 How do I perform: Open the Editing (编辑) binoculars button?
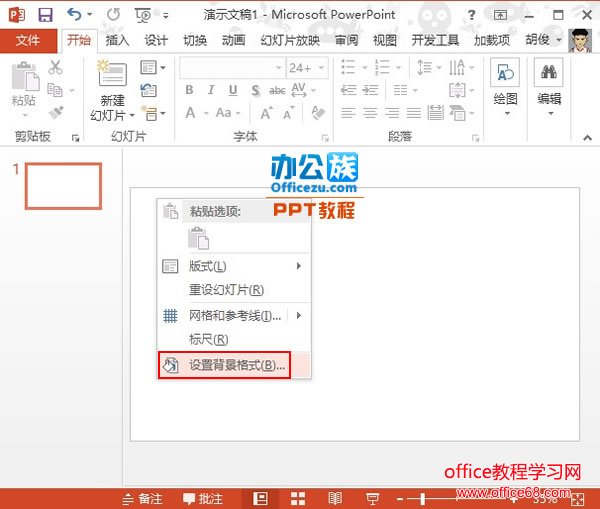[x=549, y=88]
